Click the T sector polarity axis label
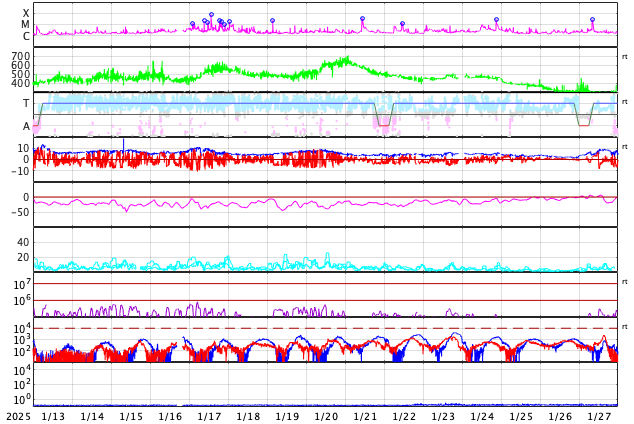The width and height of the screenshot is (634, 424). (x=26, y=103)
